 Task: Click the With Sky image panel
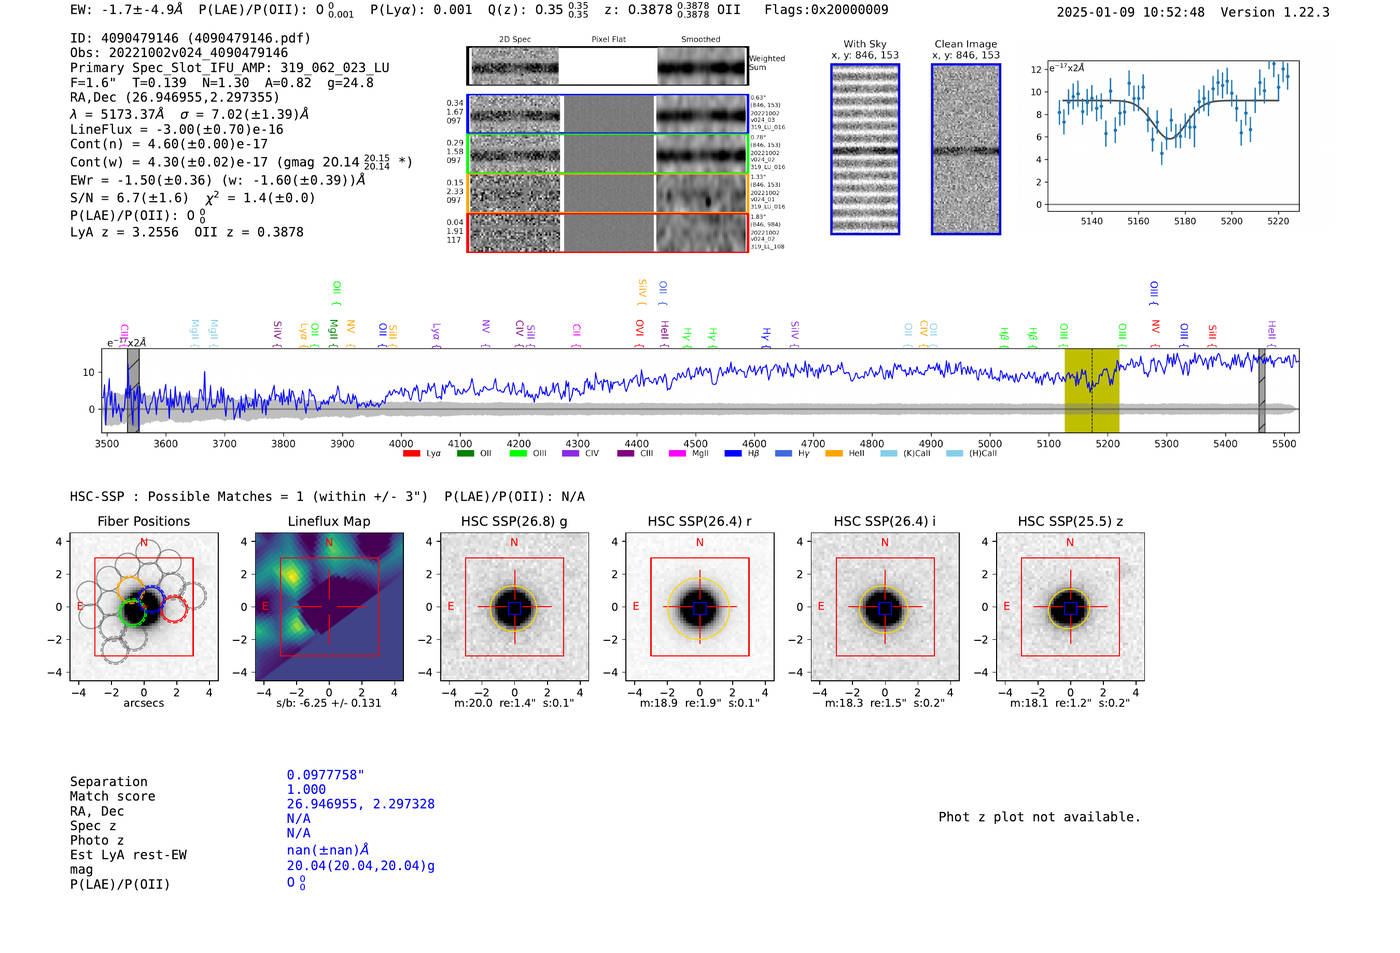pos(865,149)
